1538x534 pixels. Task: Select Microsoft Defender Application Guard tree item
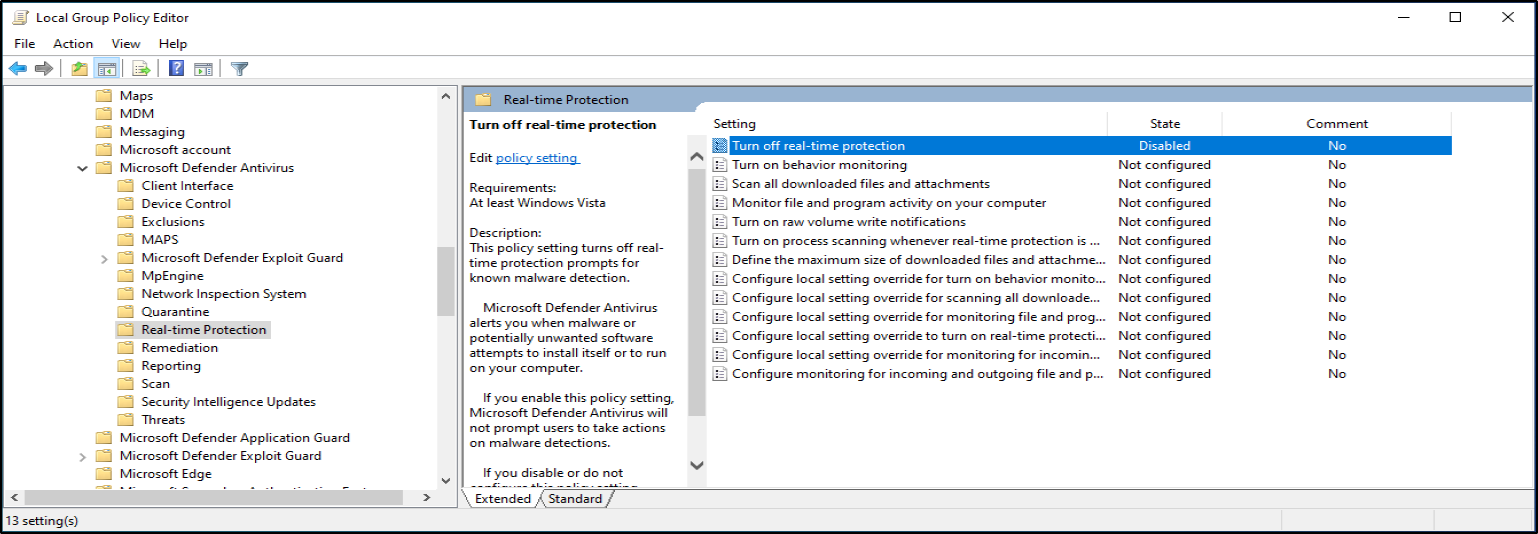click(235, 438)
